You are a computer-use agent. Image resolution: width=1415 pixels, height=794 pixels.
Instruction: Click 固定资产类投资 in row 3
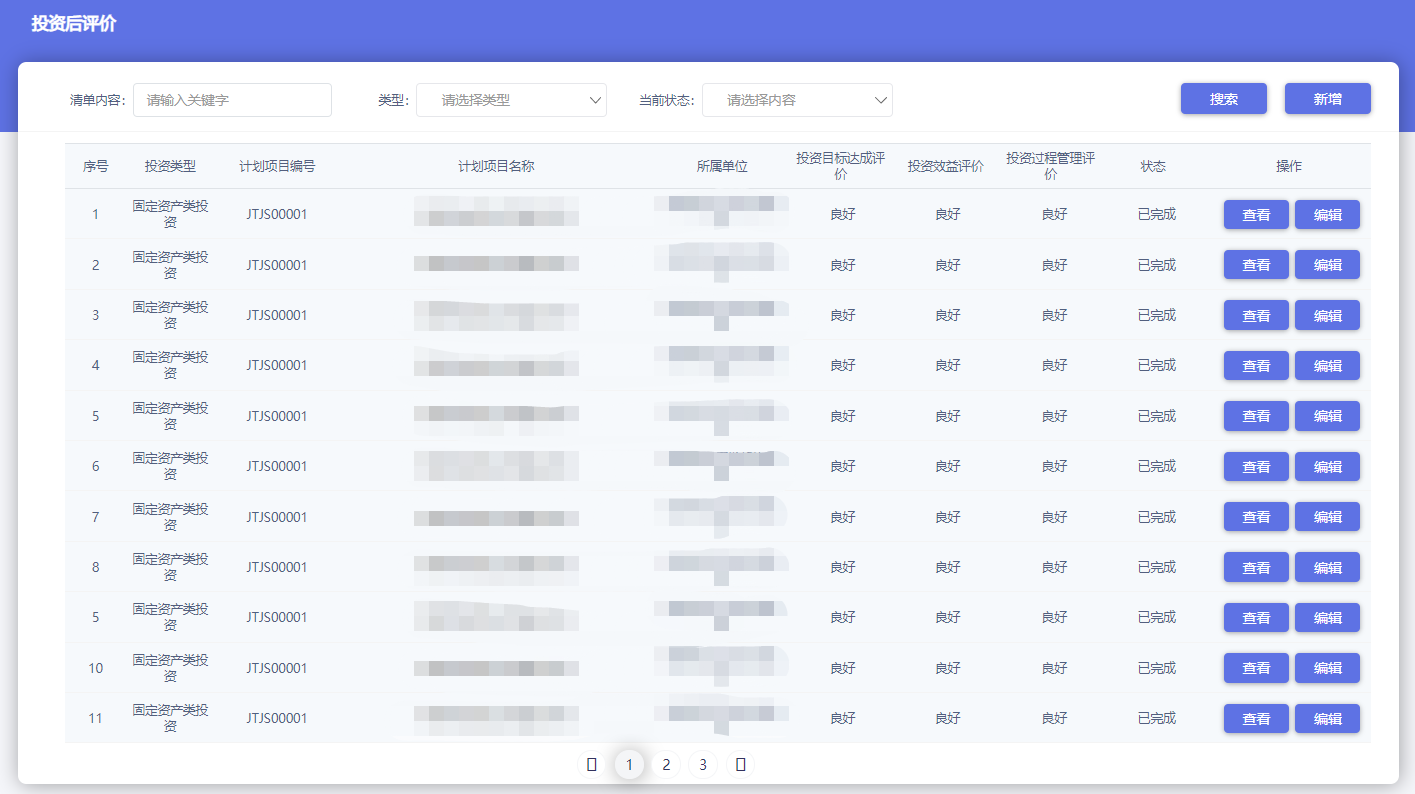pos(170,315)
